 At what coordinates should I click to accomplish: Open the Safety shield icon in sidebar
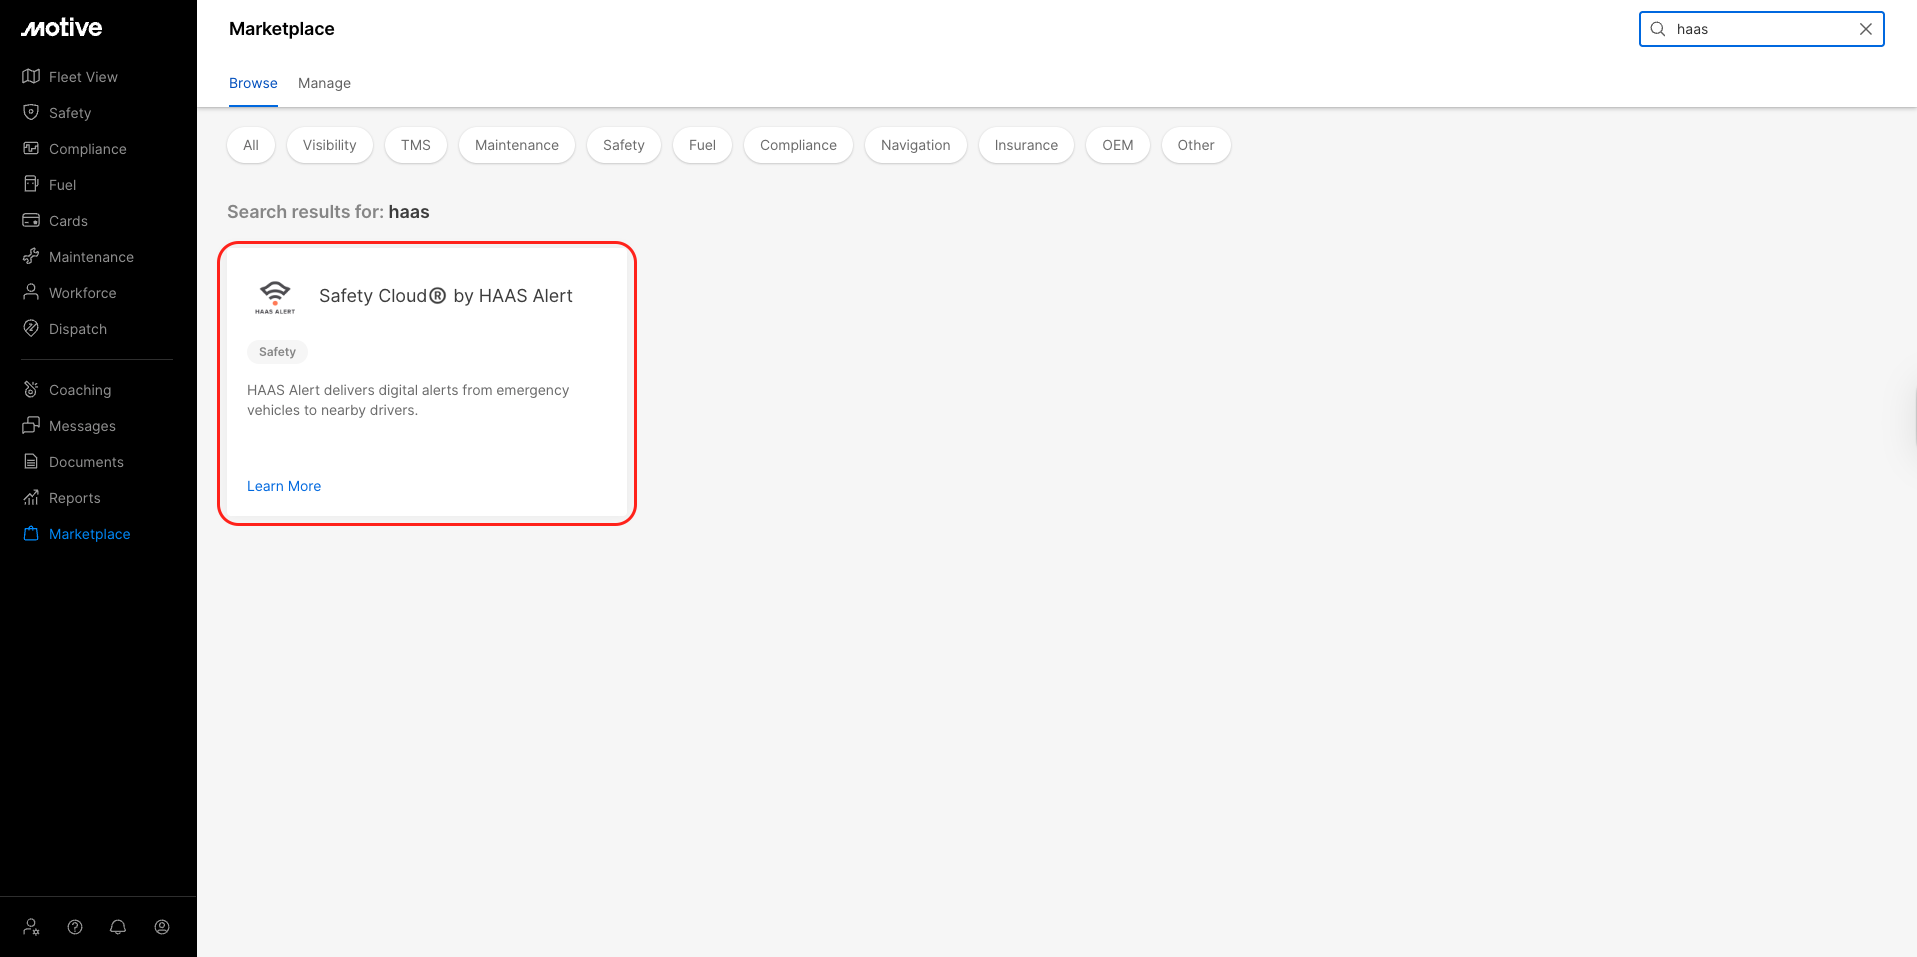31,112
